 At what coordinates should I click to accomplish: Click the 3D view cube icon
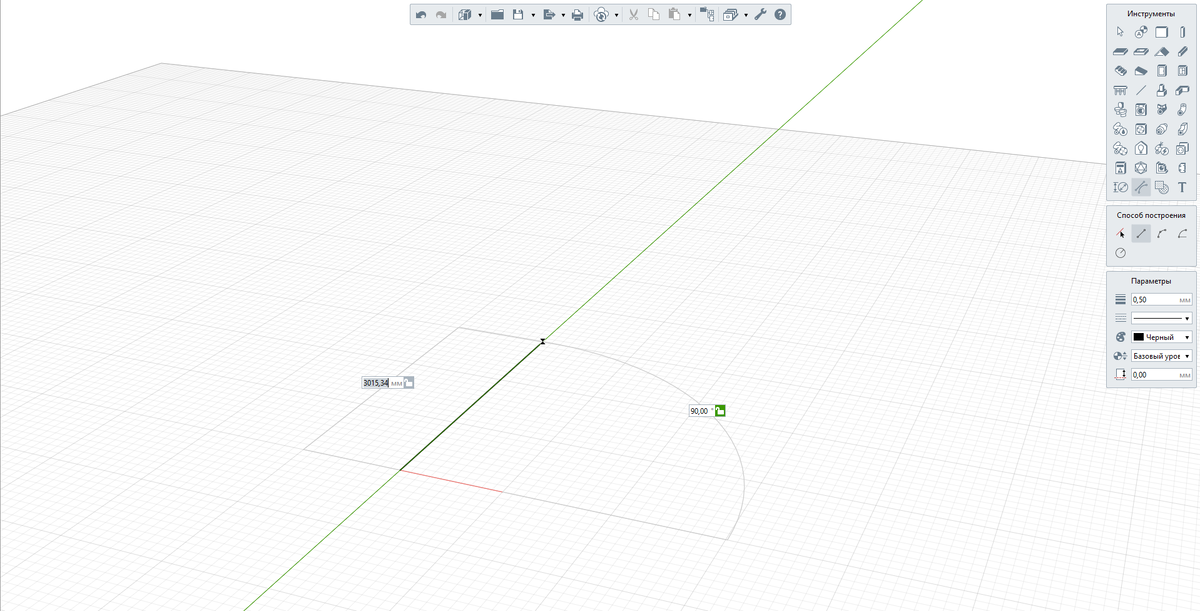click(465, 15)
